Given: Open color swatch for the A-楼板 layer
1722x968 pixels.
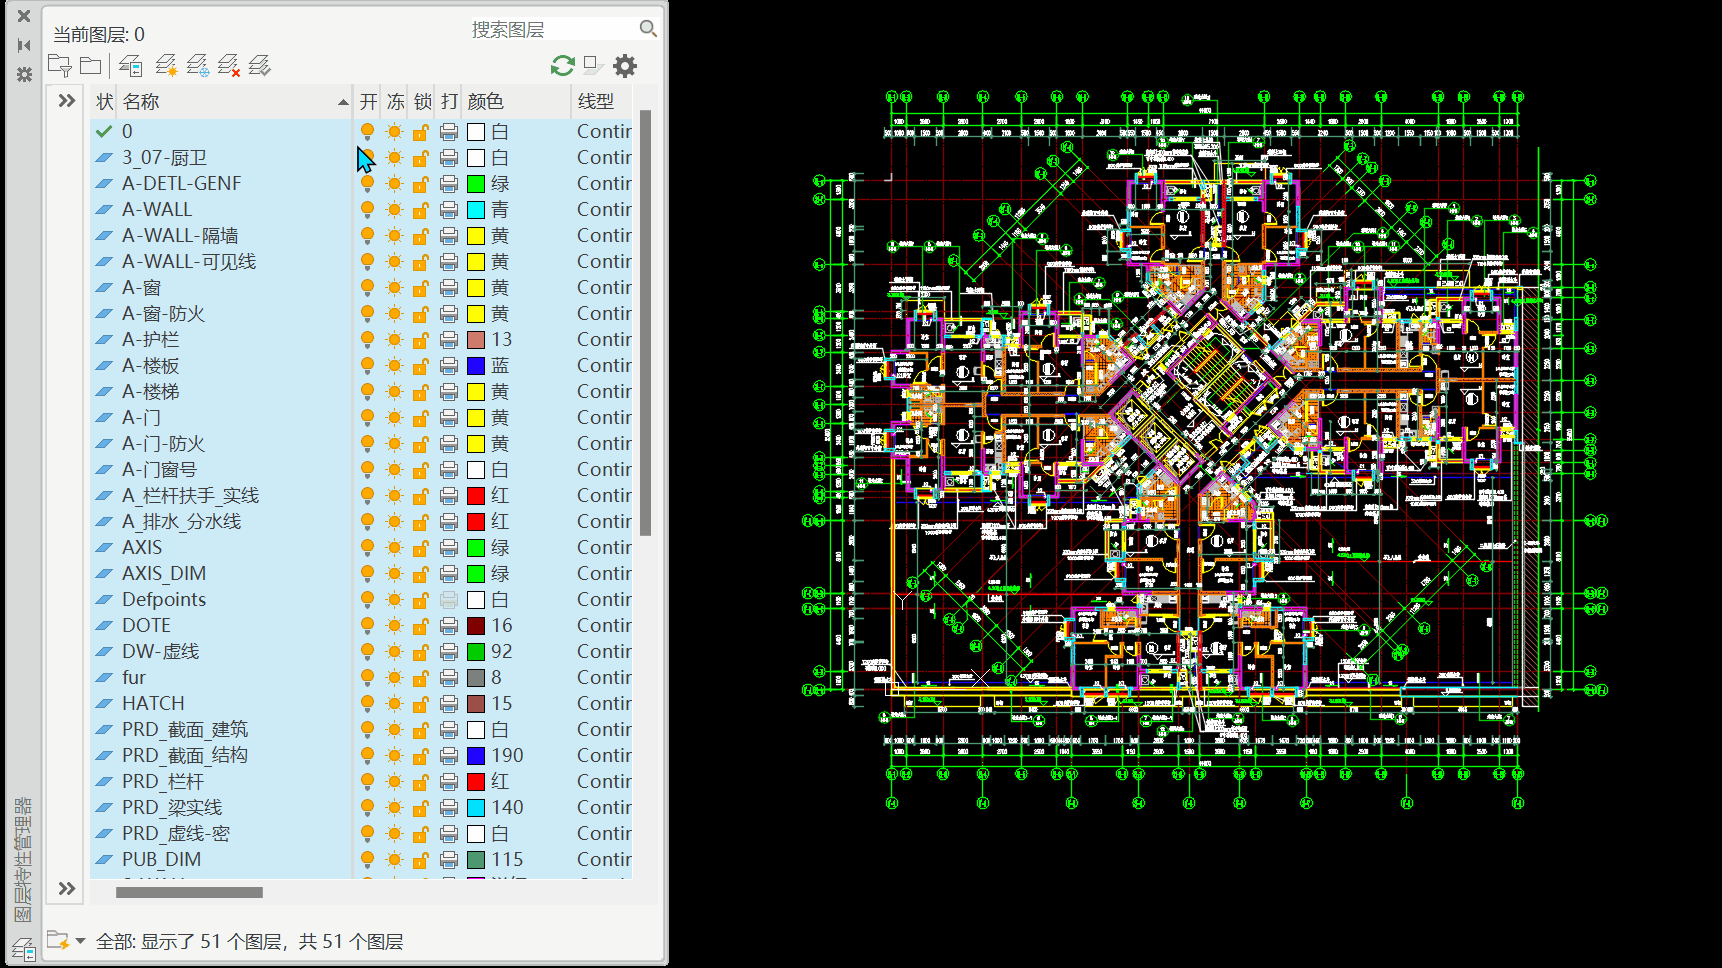Looking at the screenshot, I should tap(476, 366).
